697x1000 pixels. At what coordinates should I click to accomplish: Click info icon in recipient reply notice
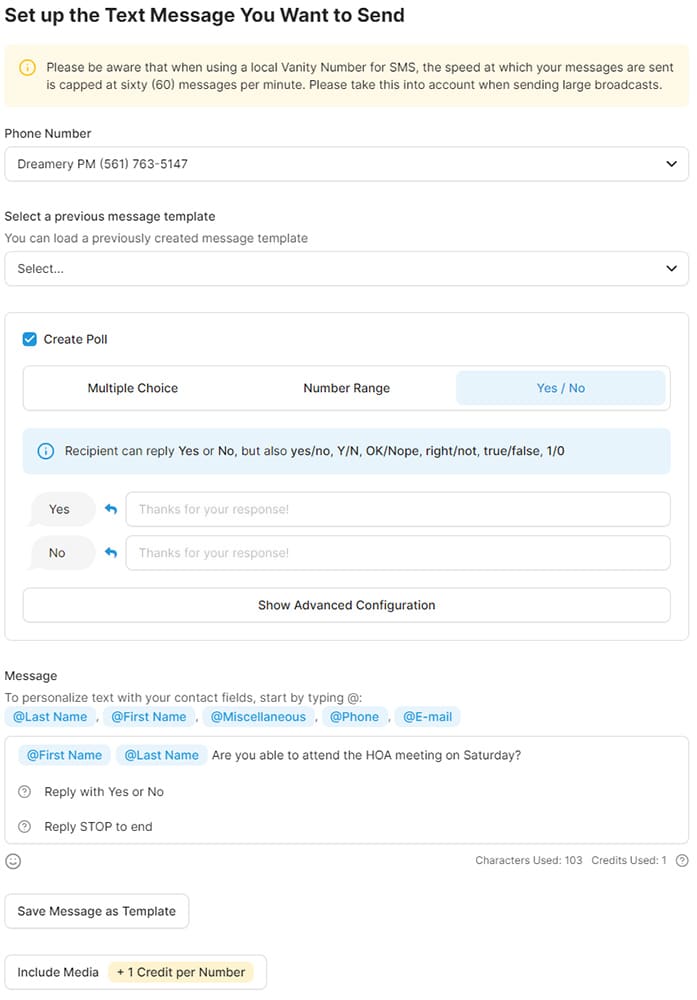pos(45,451)
